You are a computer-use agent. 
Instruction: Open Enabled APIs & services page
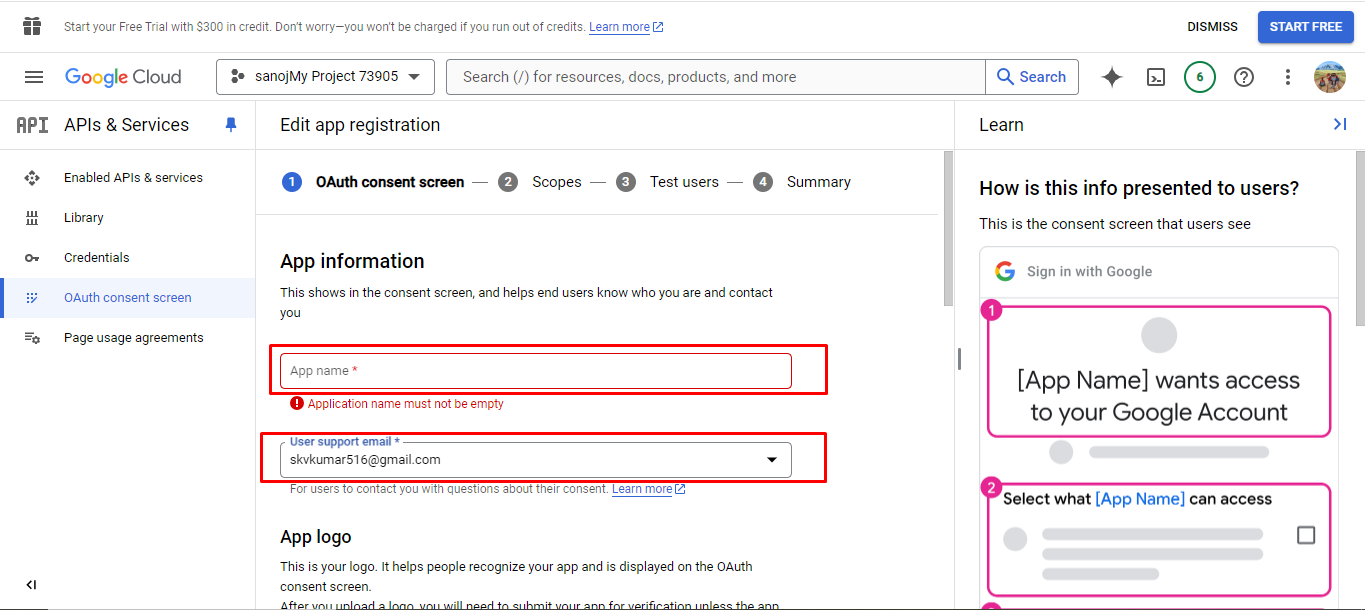133,178
